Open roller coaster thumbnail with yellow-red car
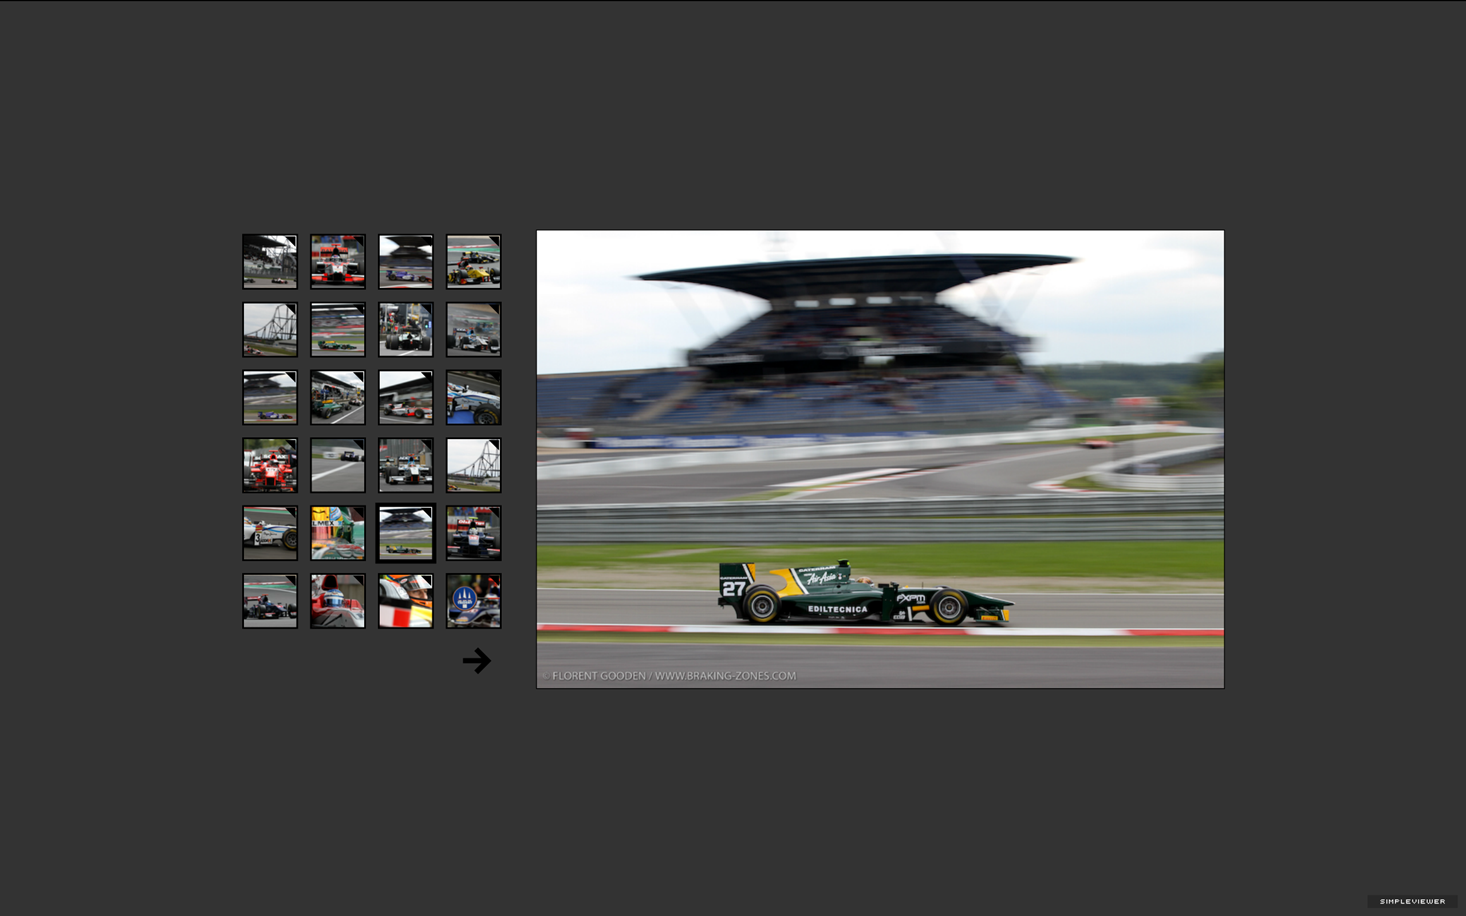Viewport: 1466px width, 916px height. pos(474,466)
